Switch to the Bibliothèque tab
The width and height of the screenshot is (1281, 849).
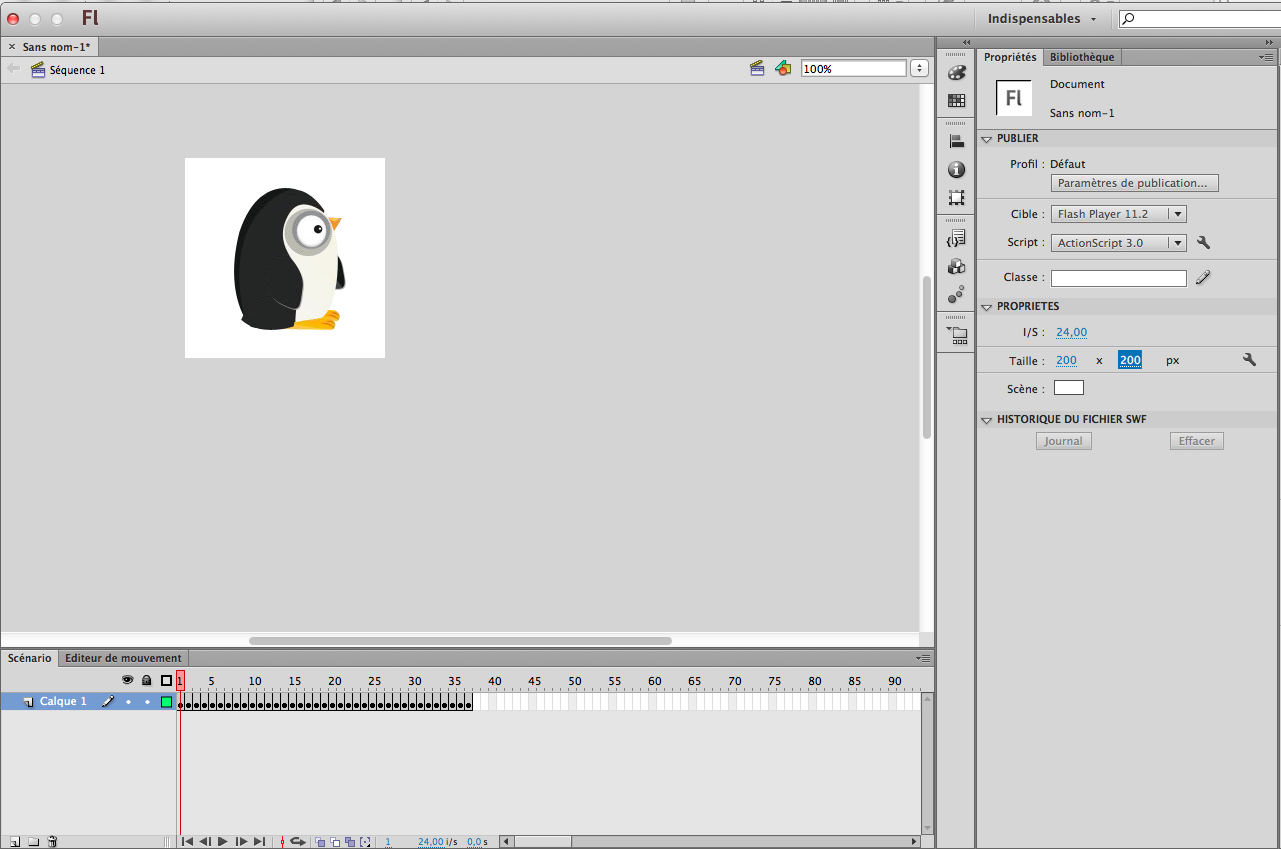pyautogui.click(x=1081, y=57)
